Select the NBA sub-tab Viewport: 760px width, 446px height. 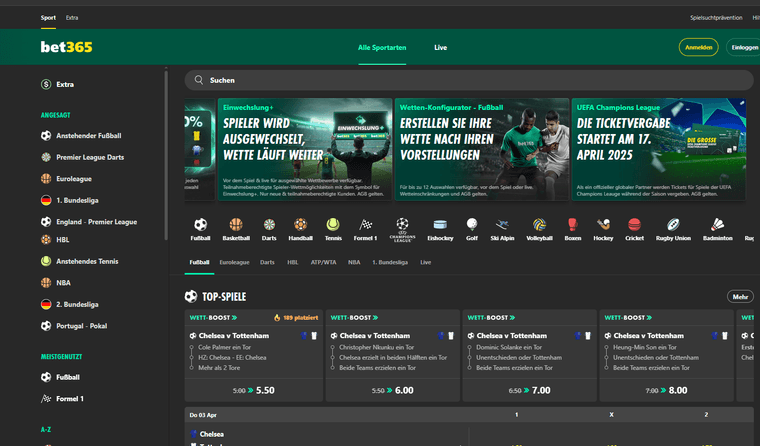(354, 262)
